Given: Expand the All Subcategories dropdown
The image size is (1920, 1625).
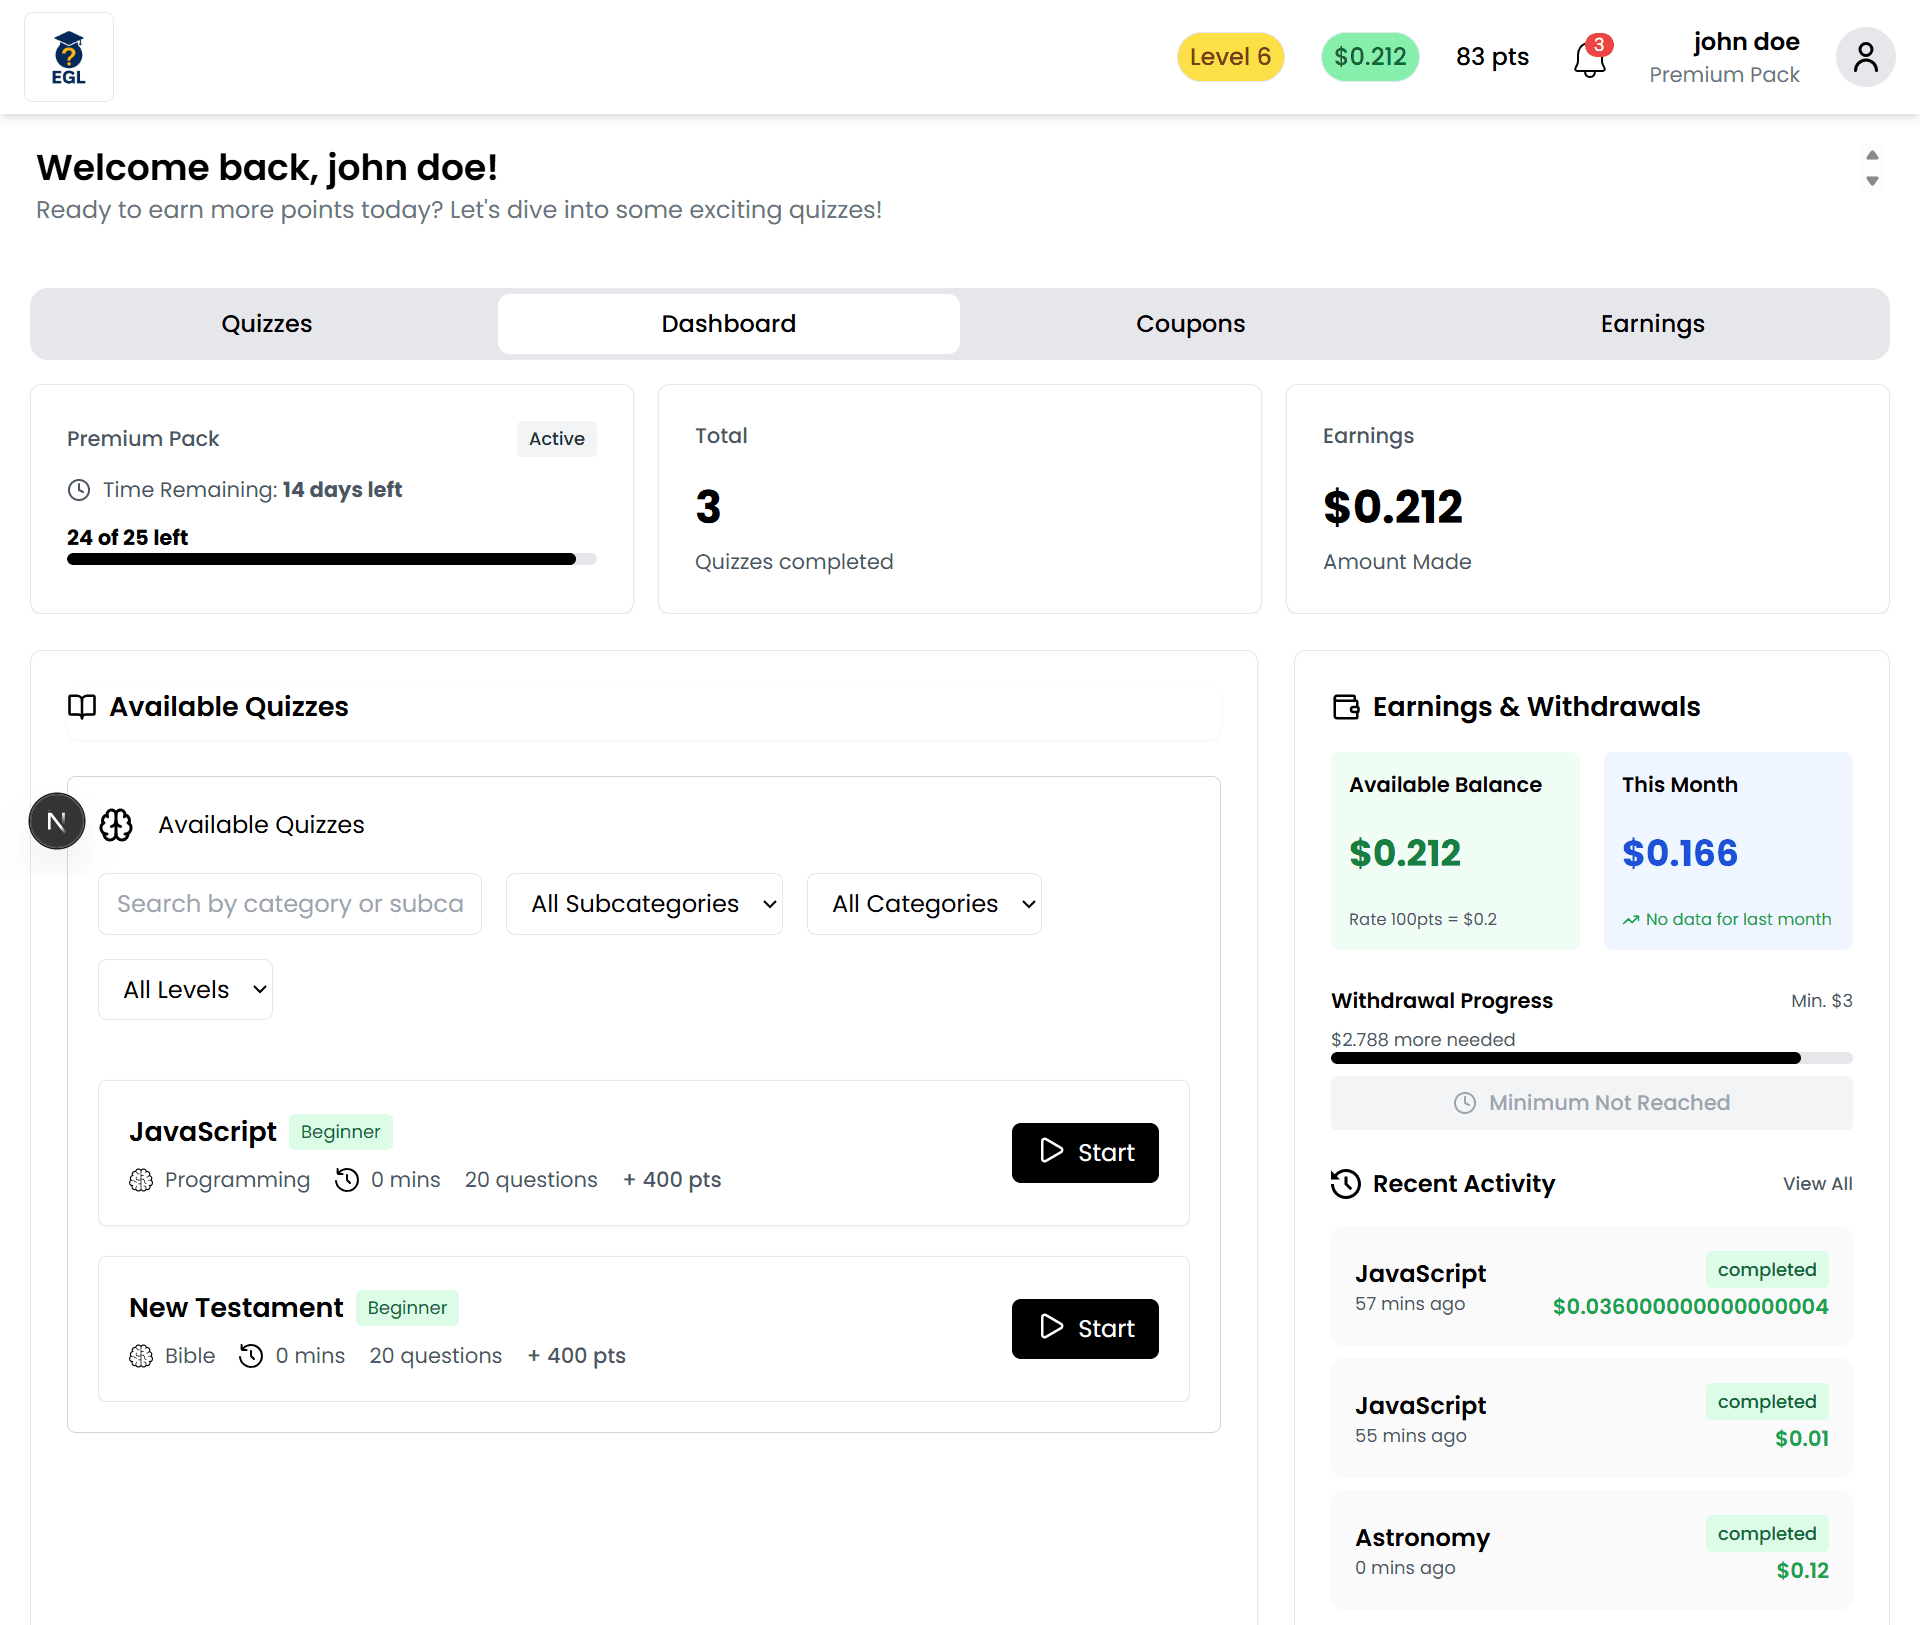Looking at the screenshot, I should [x=644, y=904].
